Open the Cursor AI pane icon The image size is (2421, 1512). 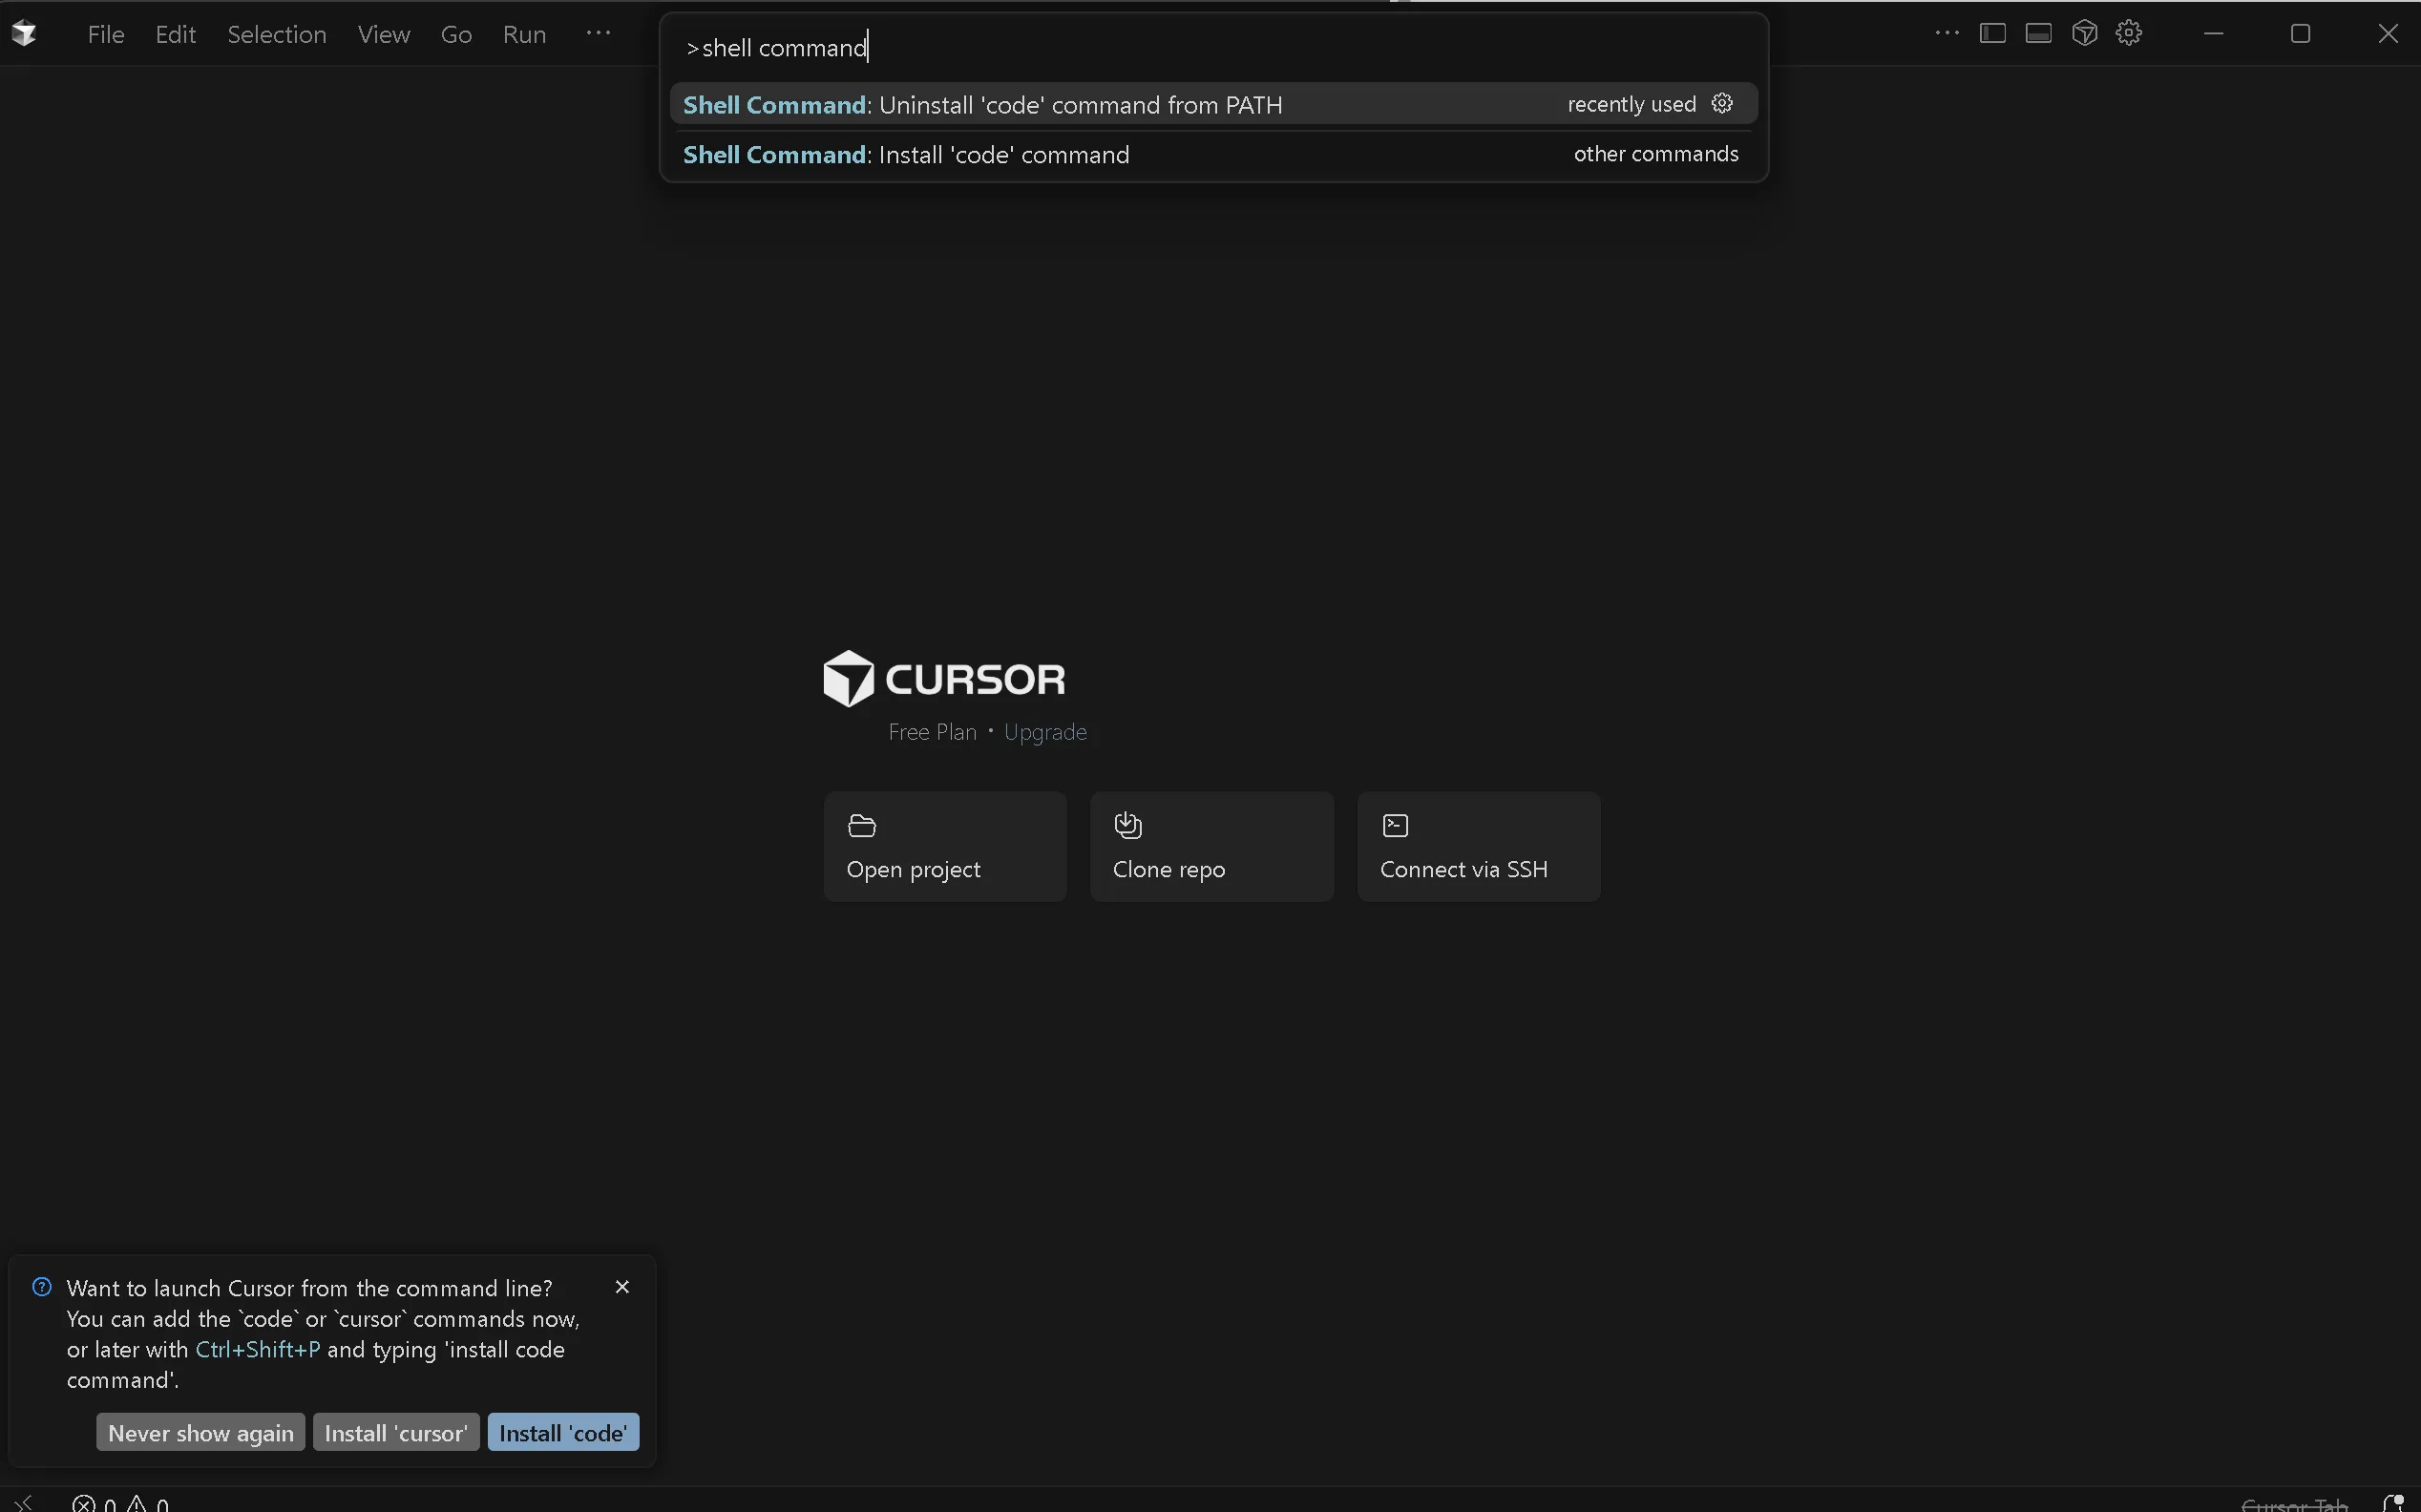click(2084, 34)
